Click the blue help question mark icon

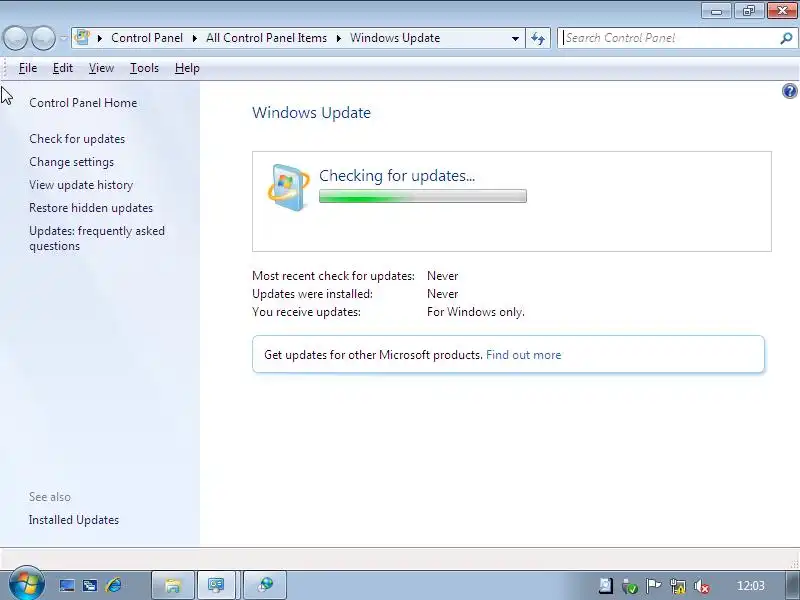click(x=789, y=91)
